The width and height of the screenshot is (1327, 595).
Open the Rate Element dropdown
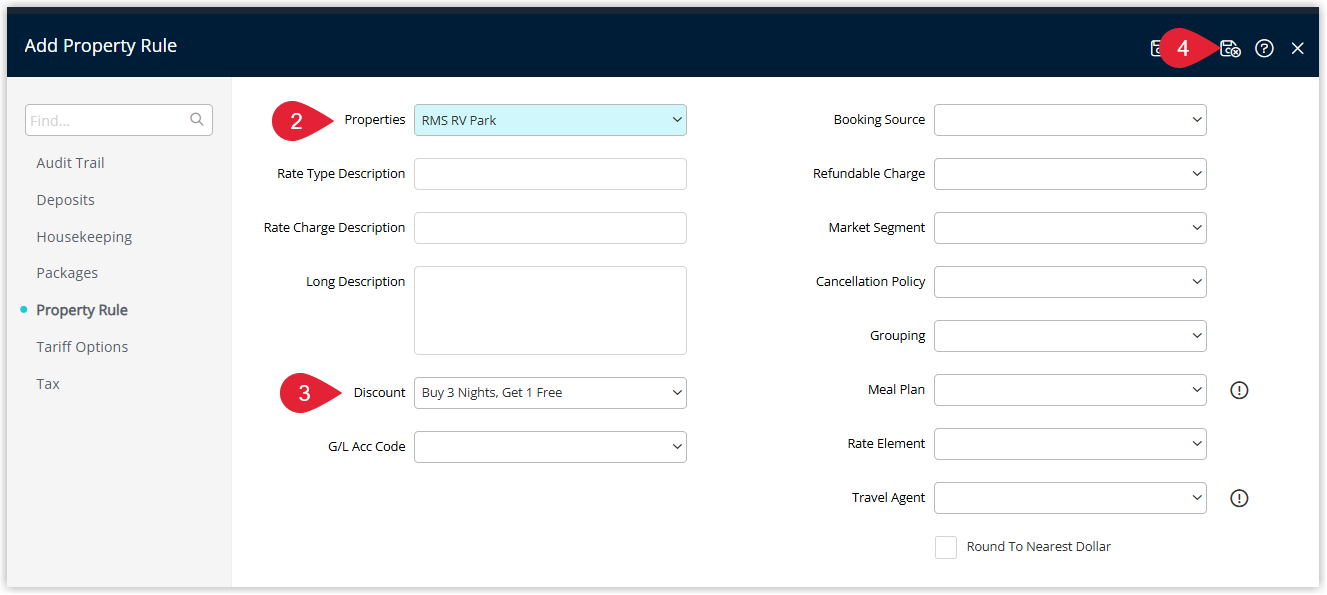click(1070, 444)
